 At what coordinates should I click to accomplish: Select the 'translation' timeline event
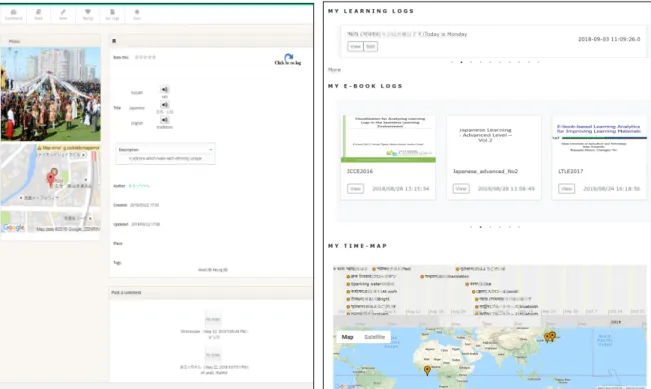coord(444,276)
